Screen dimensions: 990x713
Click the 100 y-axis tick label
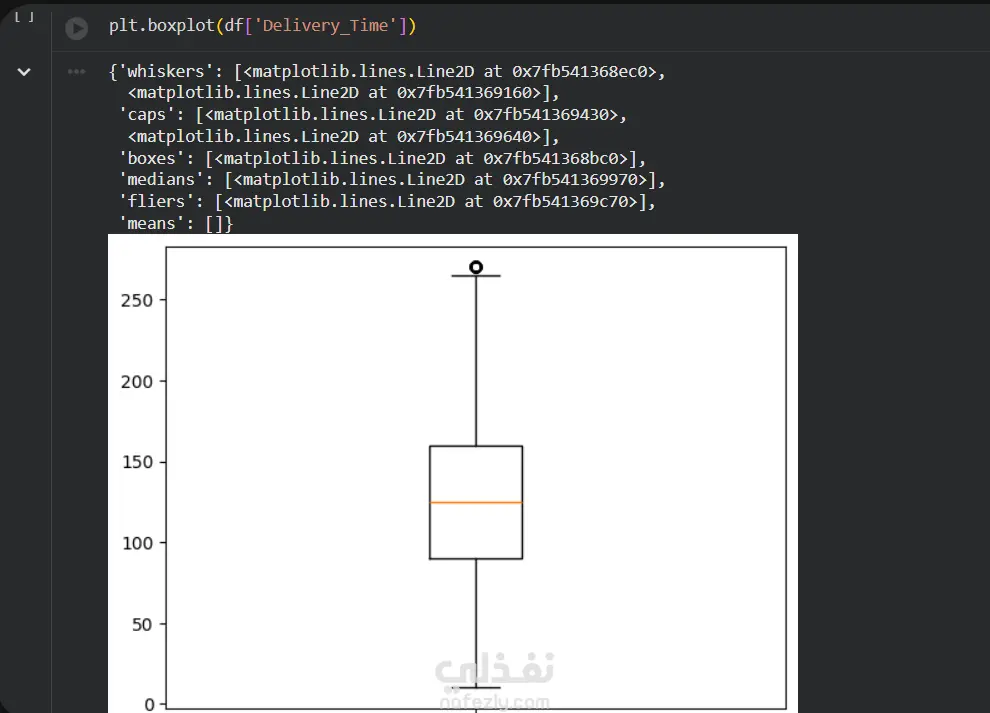(137, 543)
